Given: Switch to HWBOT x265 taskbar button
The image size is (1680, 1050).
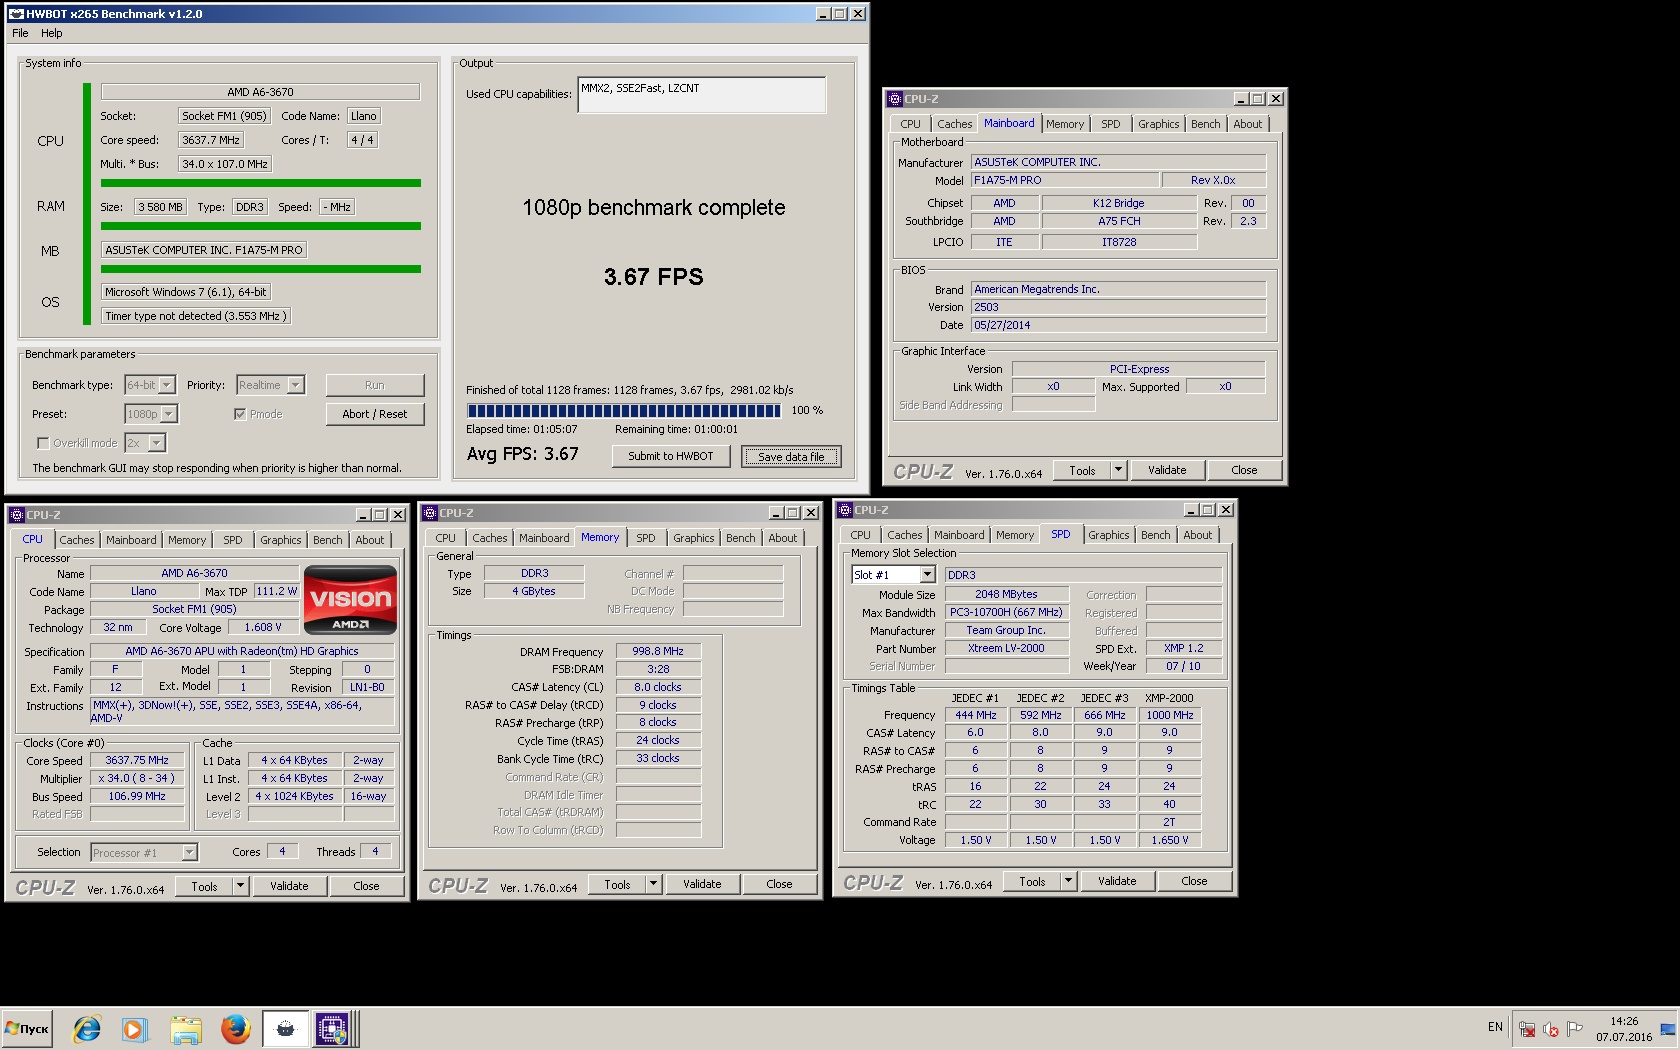Looking at the screenshot, I should 285,1028.
